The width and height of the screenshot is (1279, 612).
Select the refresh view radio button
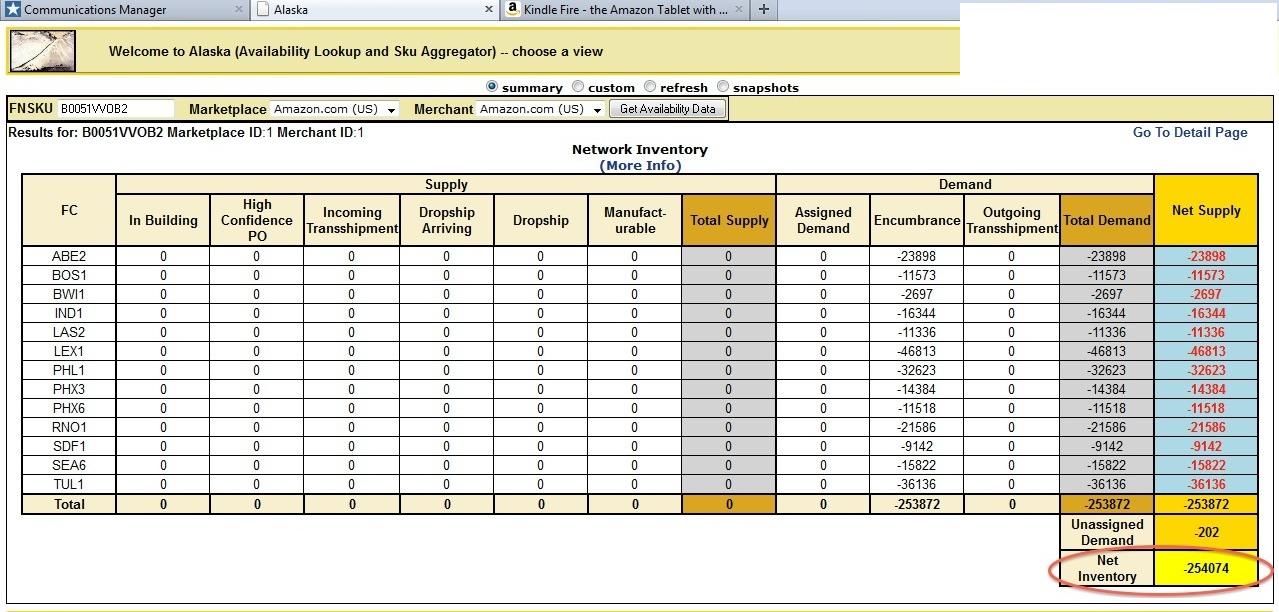(650, 87)
